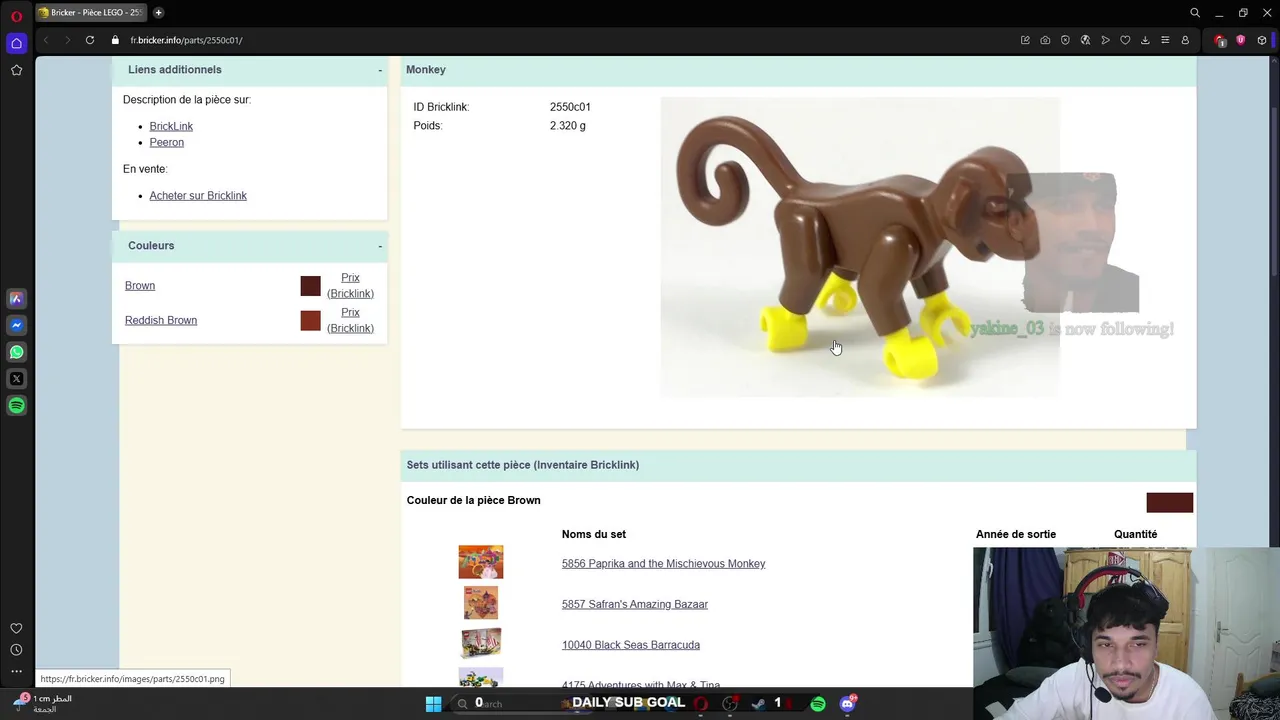Click thumbnail of set 5857
The width and height of the screenshot is (1280, 720).
481,603
